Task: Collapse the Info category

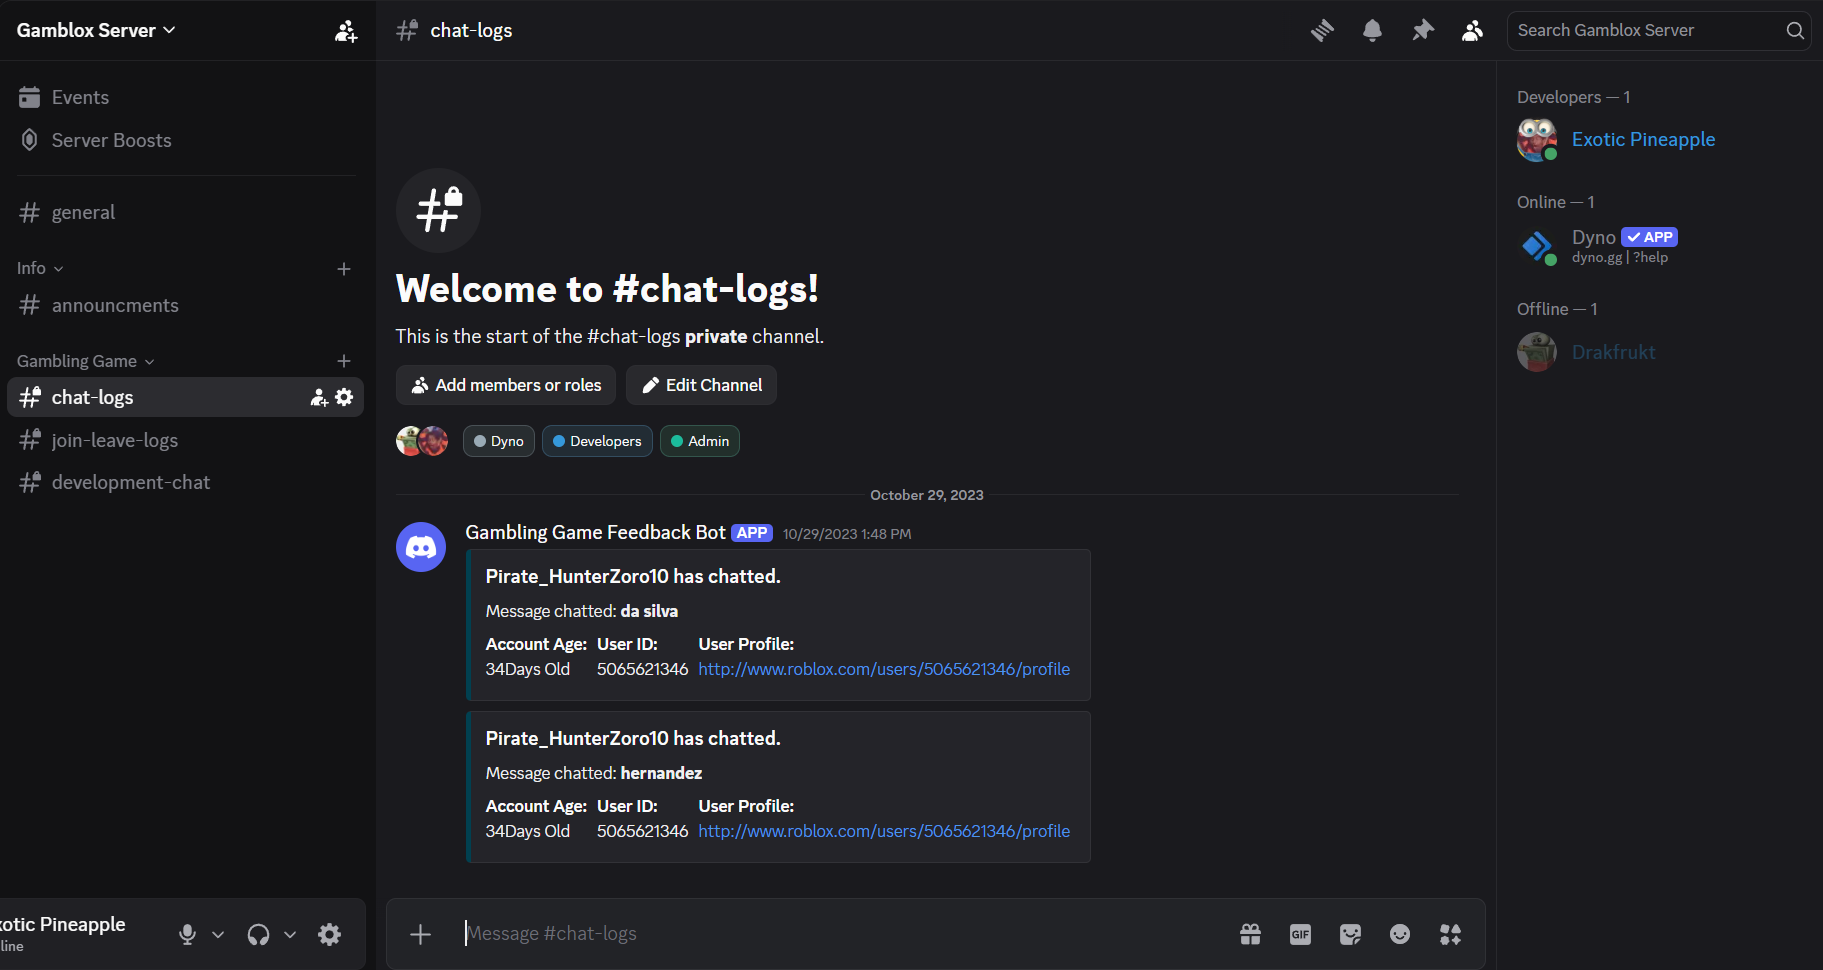Action: coord(40,268)
